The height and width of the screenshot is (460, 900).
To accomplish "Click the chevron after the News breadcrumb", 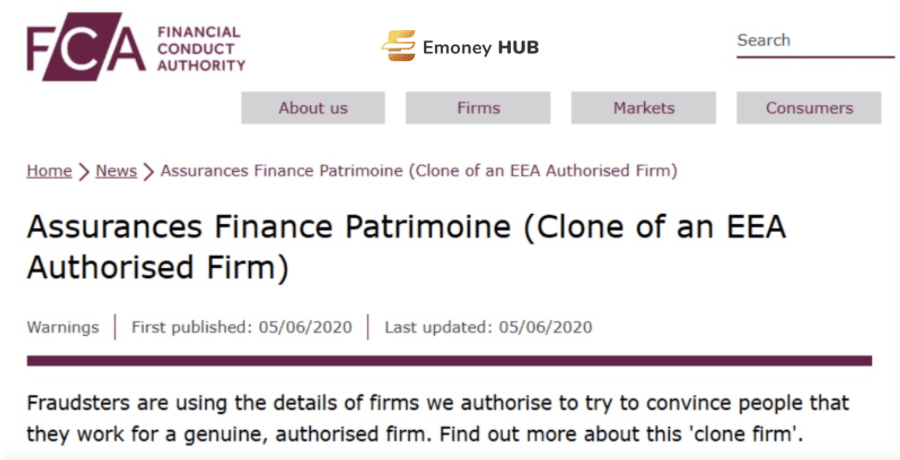I will point(149,172).
